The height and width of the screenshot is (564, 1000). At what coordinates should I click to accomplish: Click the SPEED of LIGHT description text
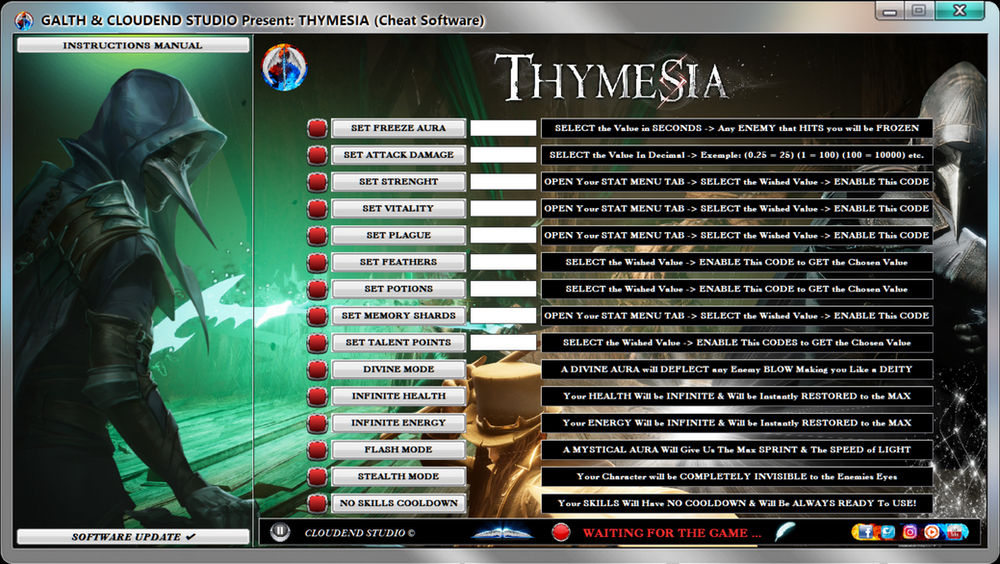tap(737, 449)
